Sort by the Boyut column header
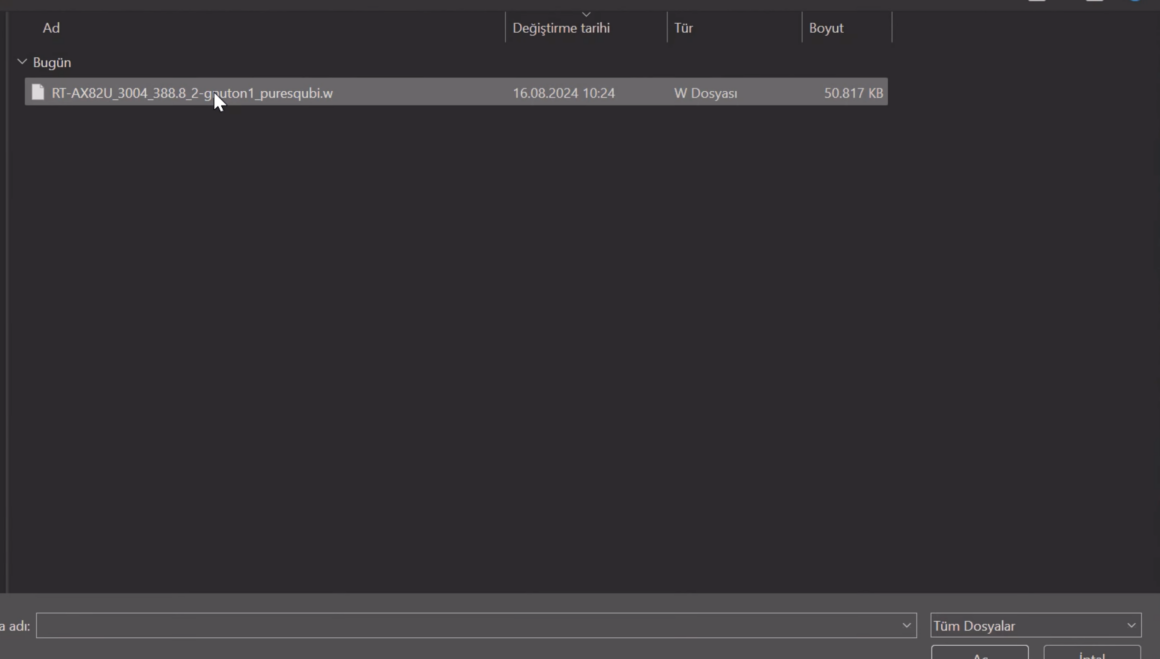Image resolution: width=1160 pixels, height=659 pixels. [826, 28]
